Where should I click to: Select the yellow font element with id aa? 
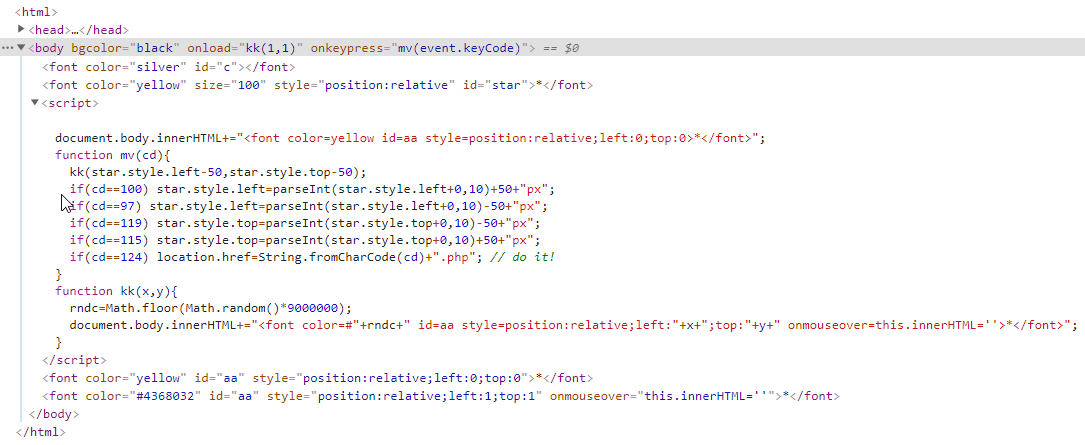pyautogui.click(x=318, y=378)
